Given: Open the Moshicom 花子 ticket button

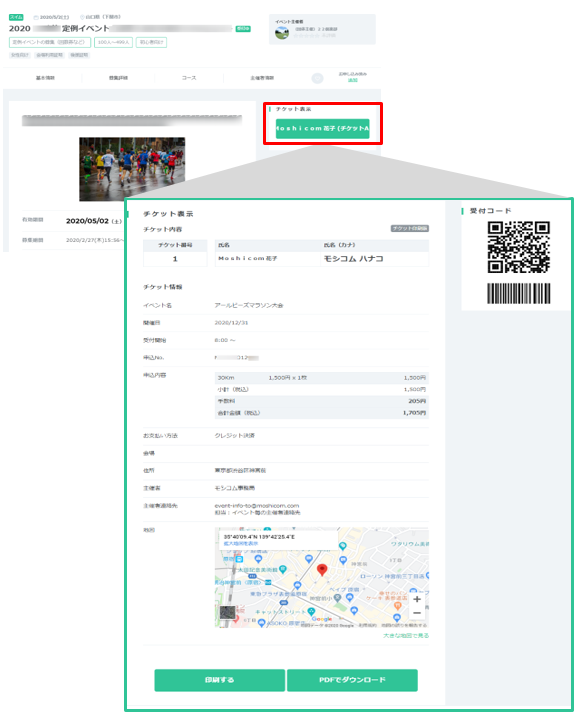Looking at the screenshot, I should tap(322, 128).
